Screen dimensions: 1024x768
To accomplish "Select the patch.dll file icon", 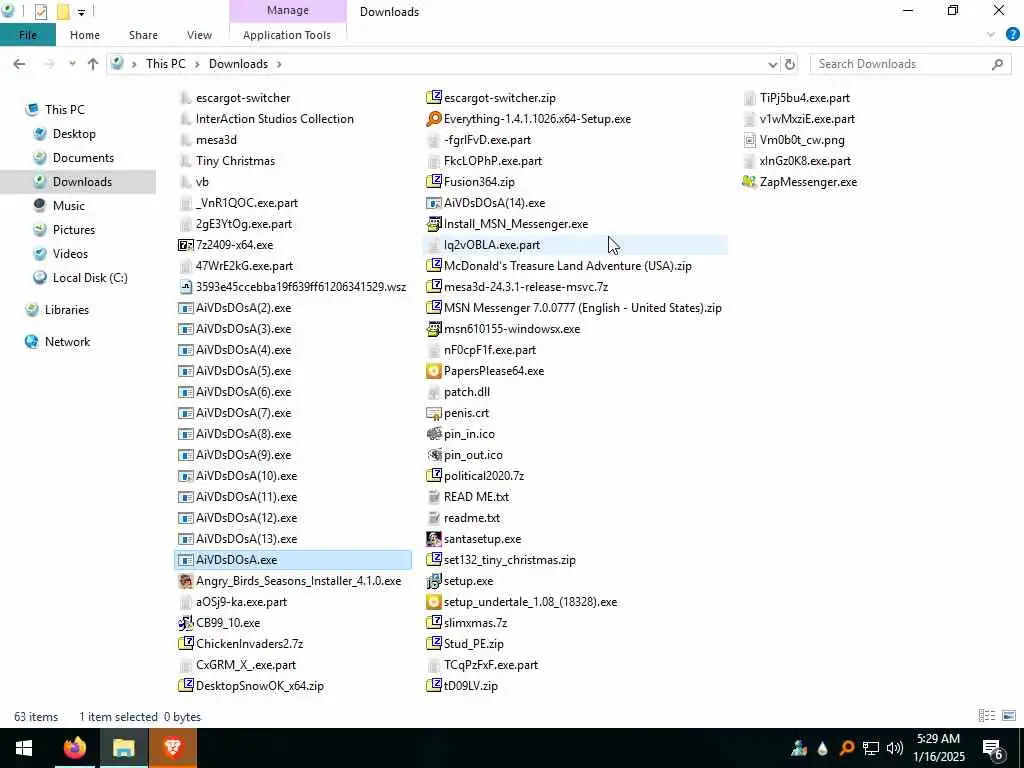I will [434, 392].
